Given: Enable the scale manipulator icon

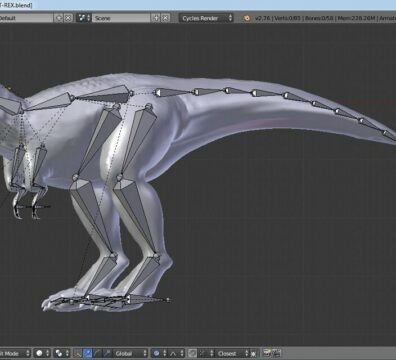Looking at the screenshot, I should pyautogui.click(x=107, y=353).
